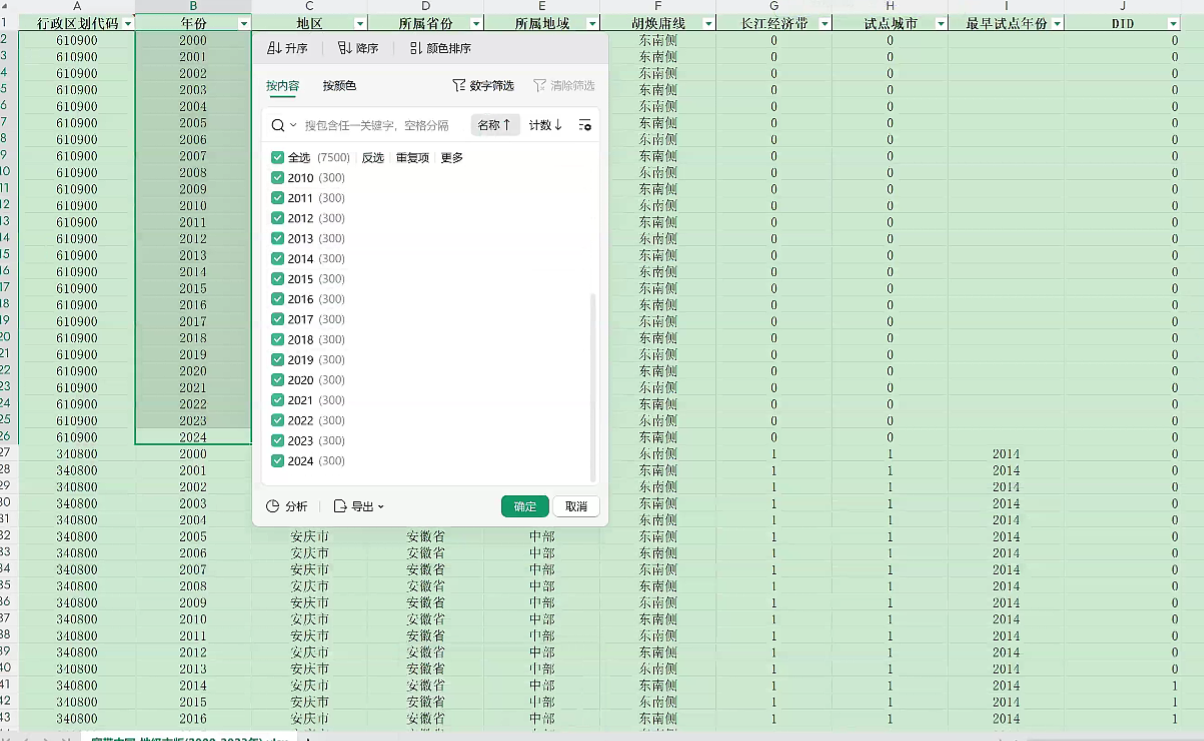Viewport: 1204px width, 741px height.
Task: Uncheck the 全选 select-all checkbox
Action: coord(278,158)
